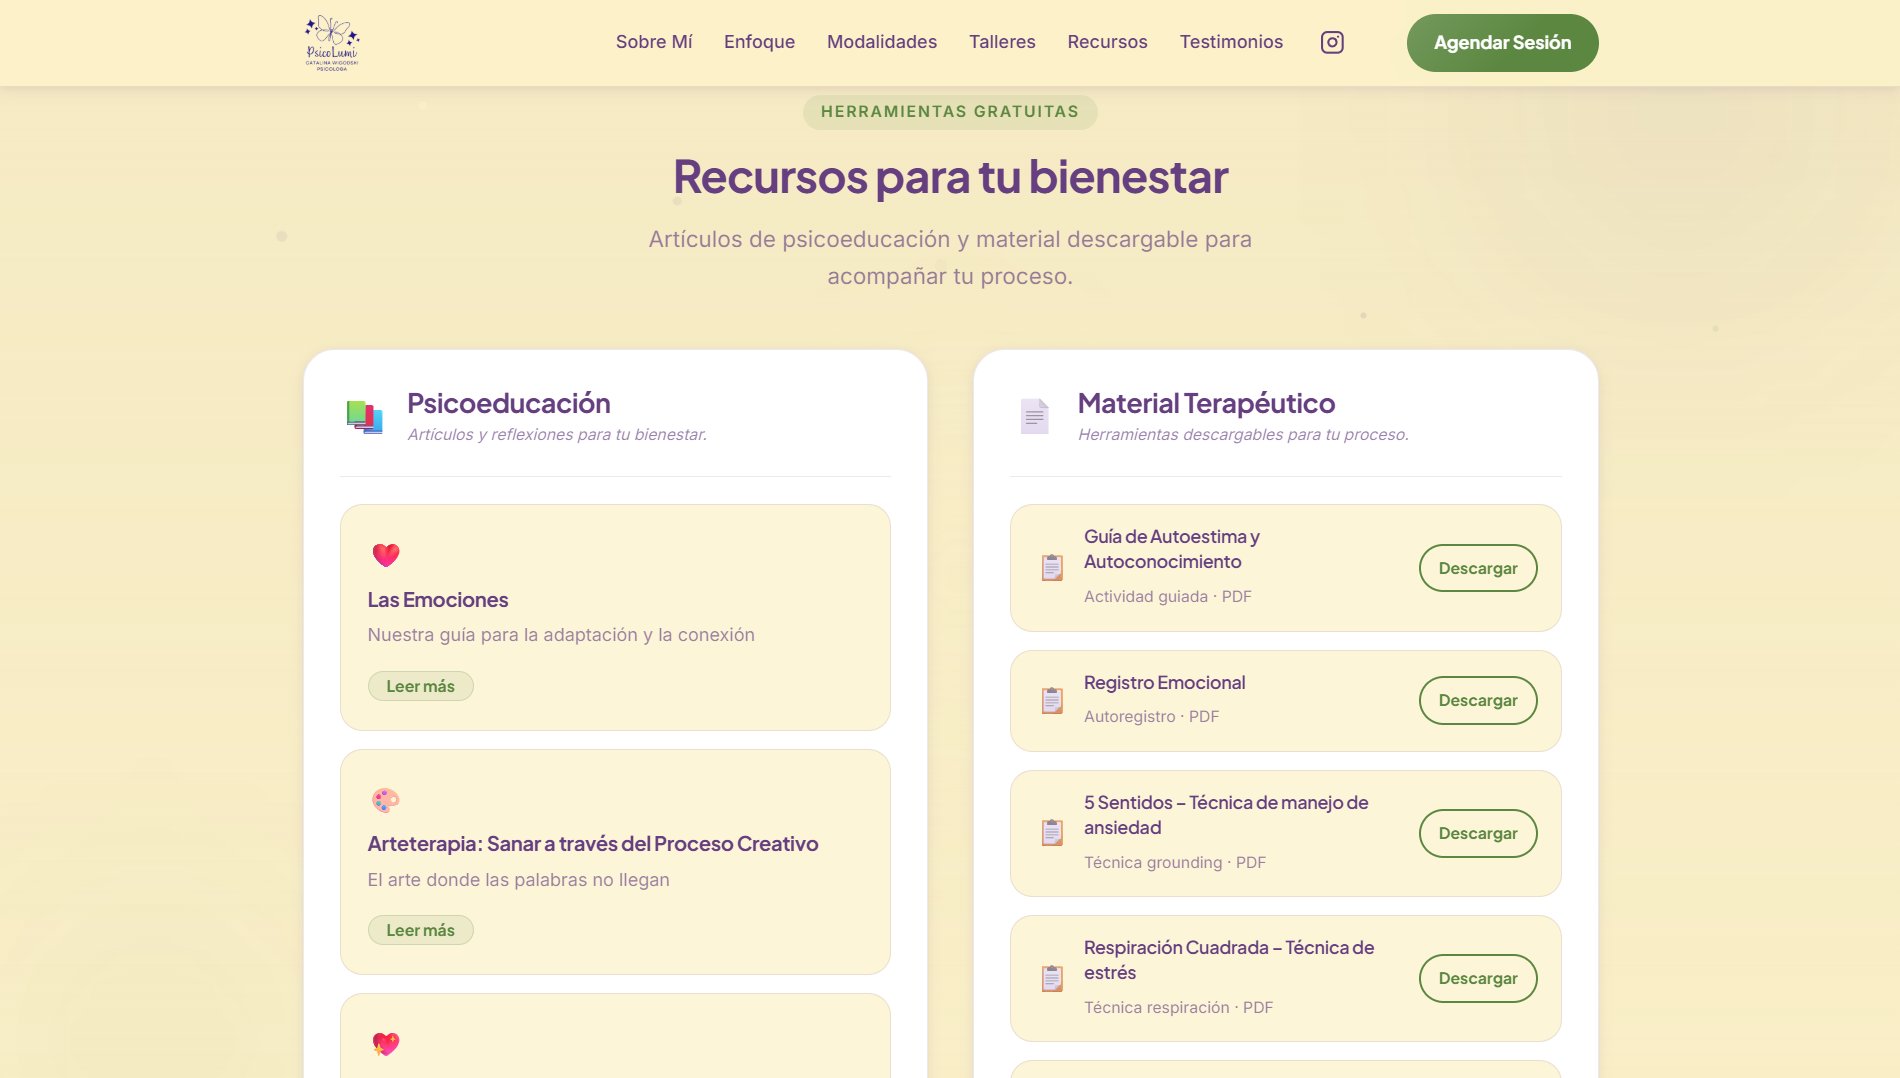Click the 'Autoregistro · PDF' label
The height and width of the screenshot is (1078, 1900).
tap(1152, 716)
